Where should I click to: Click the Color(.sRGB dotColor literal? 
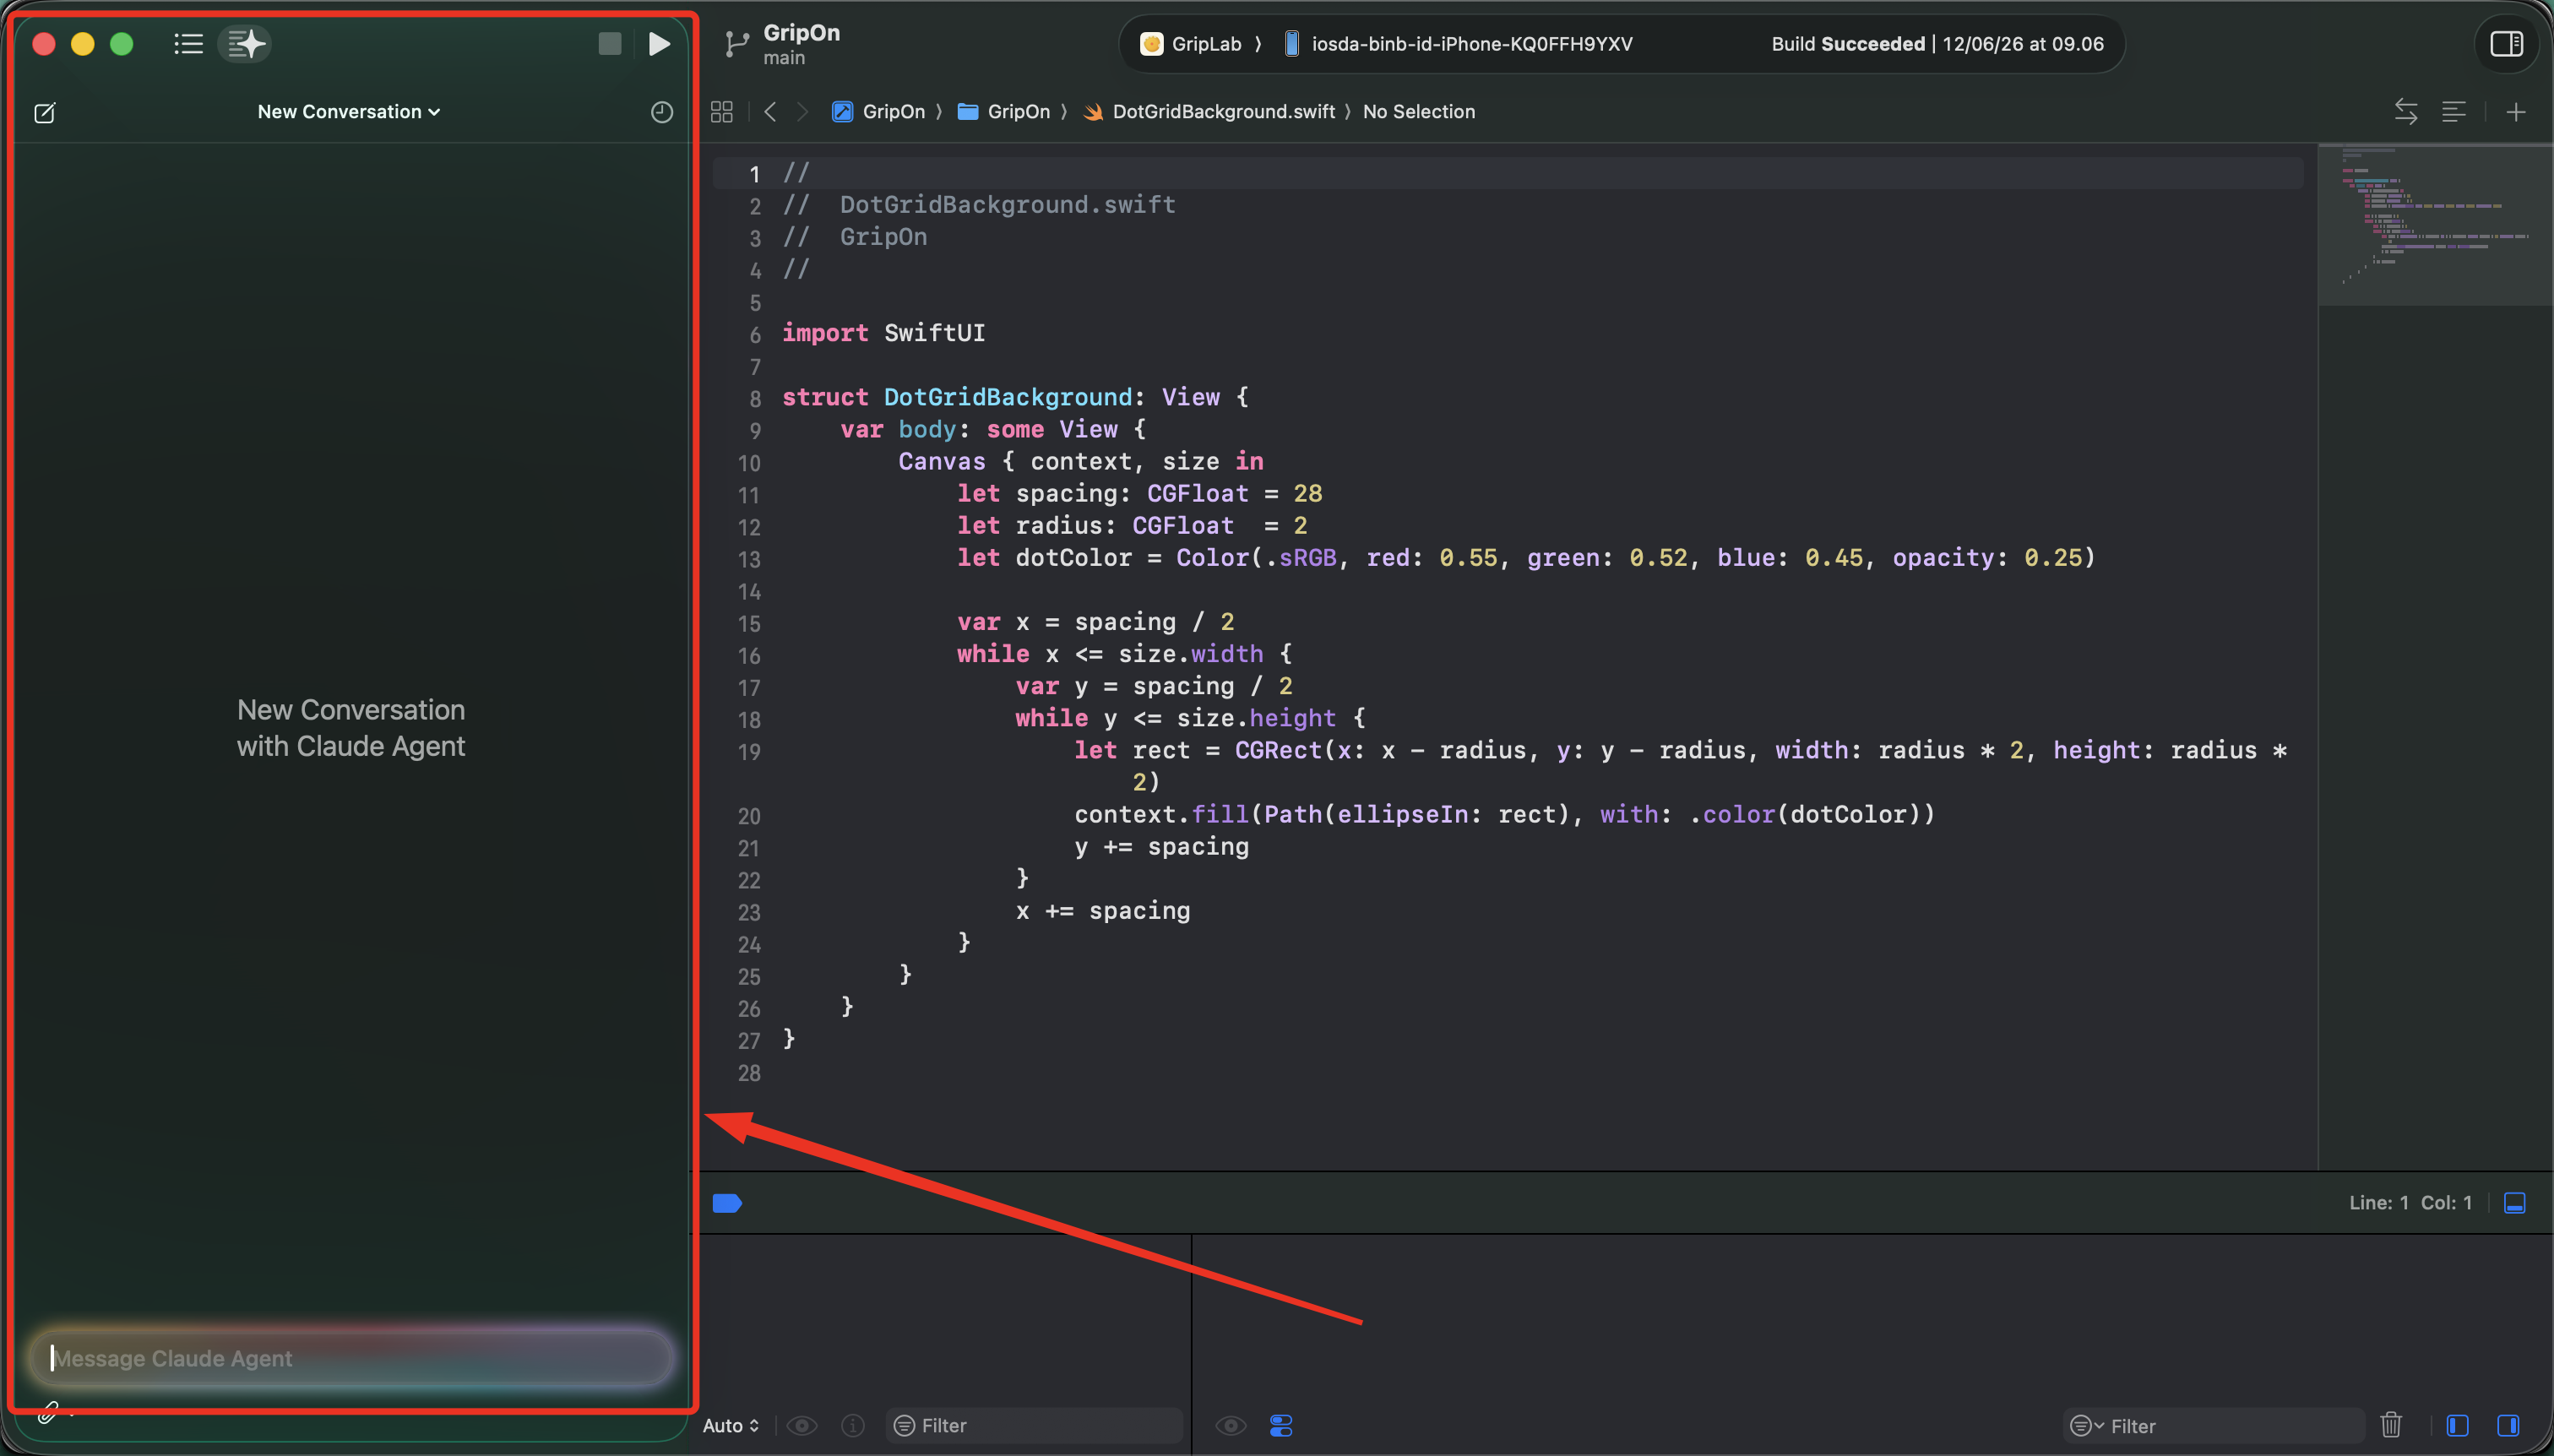[1635, 558]
